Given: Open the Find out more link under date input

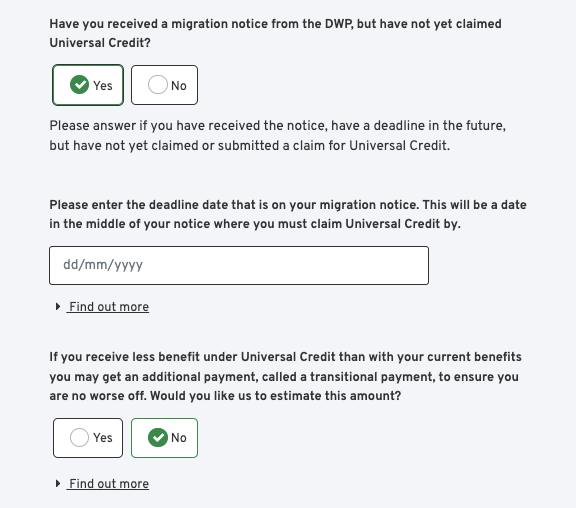Looking at the screenshot, I should (x=109, y=307).
